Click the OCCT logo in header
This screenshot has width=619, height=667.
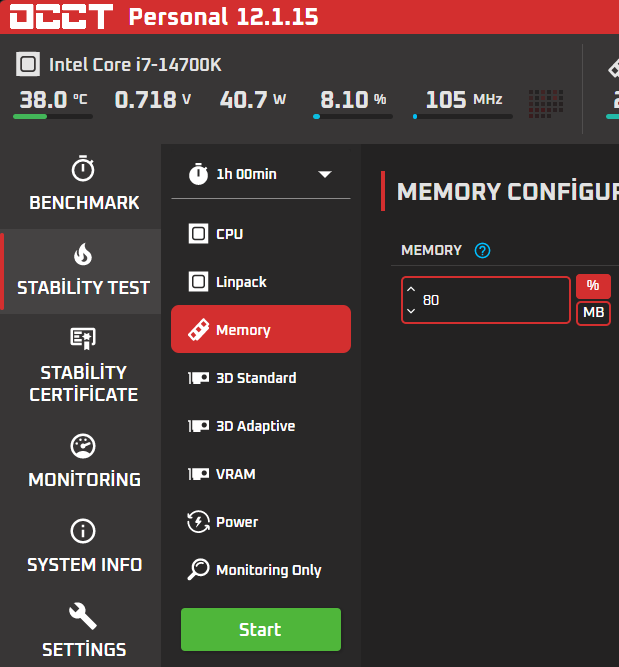click(x=61, y=17)
